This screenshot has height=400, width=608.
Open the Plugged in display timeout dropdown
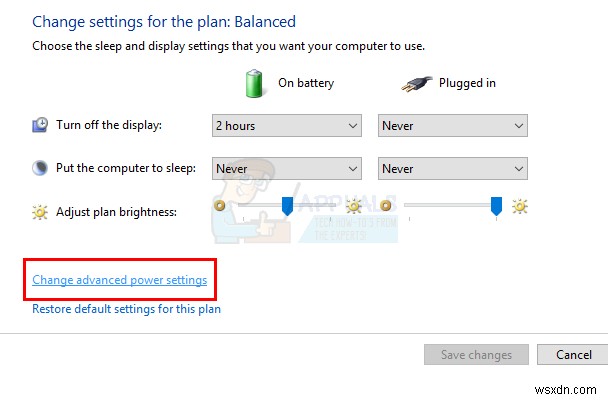[x=452, y=126]
